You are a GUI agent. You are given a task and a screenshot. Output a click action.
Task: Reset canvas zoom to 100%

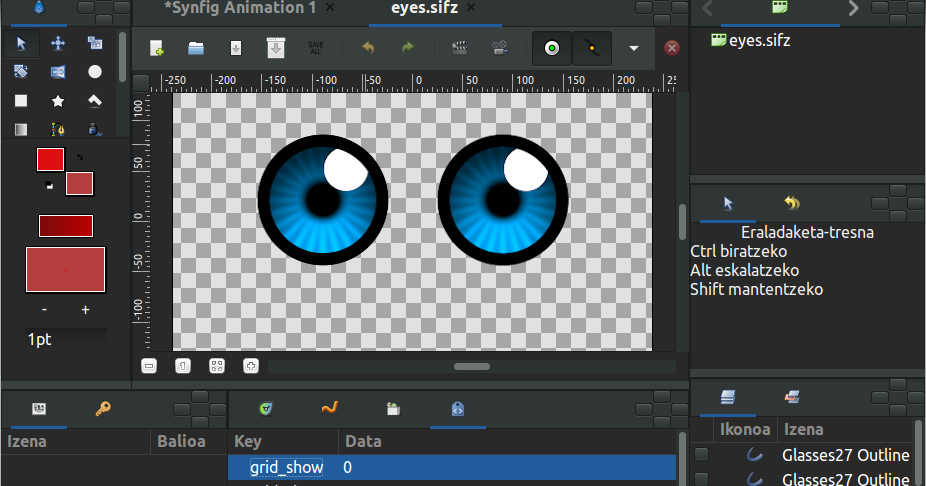[183, 366]
